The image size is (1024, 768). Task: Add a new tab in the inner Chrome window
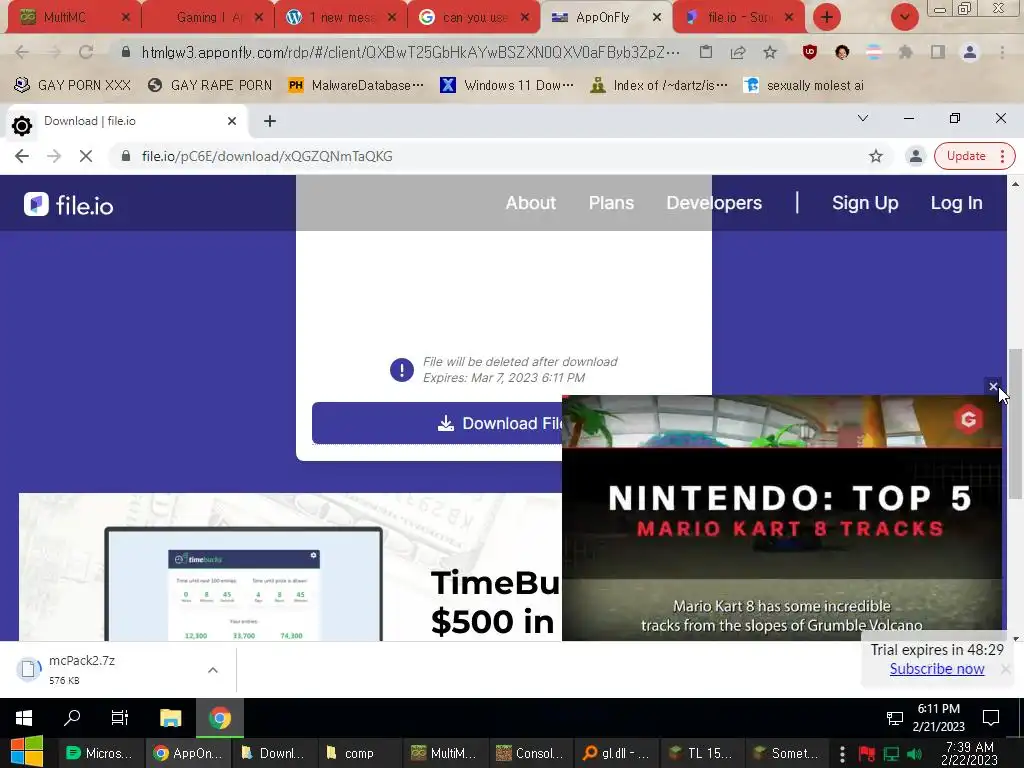pos(270,121)
